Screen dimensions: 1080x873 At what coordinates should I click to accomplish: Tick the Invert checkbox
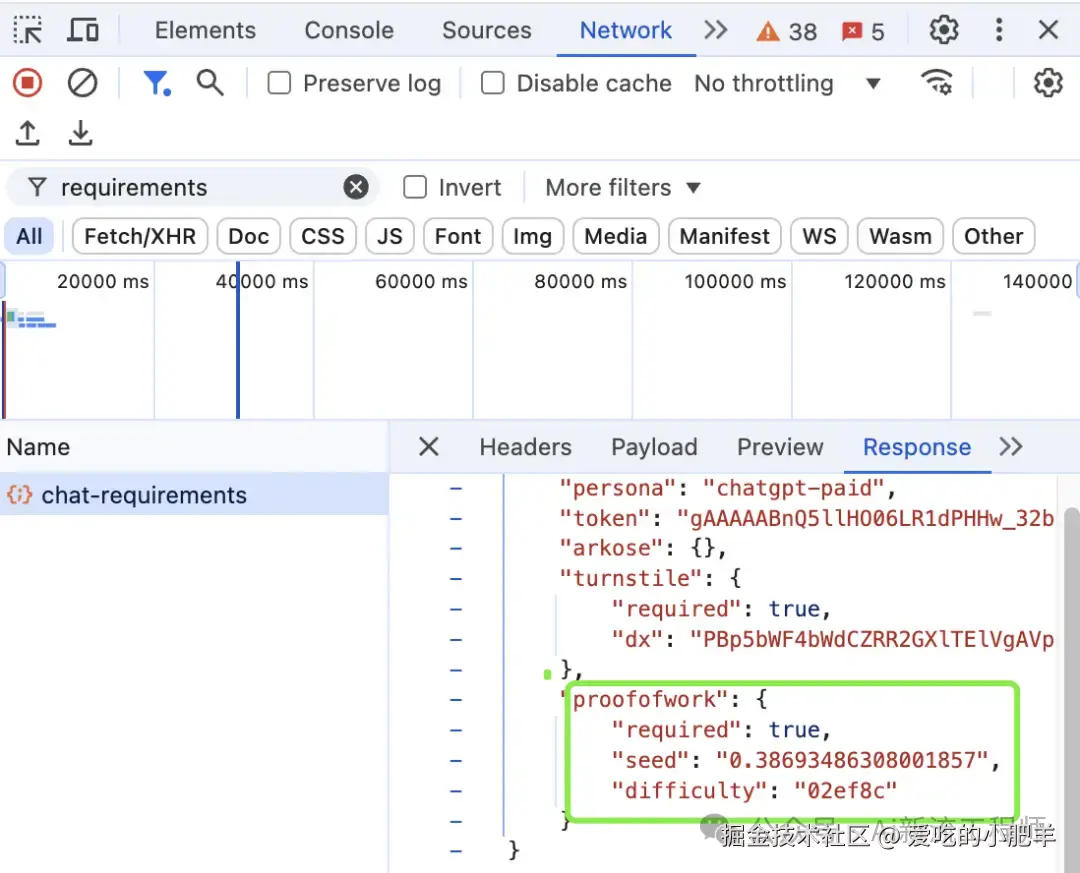pos(415,187)
